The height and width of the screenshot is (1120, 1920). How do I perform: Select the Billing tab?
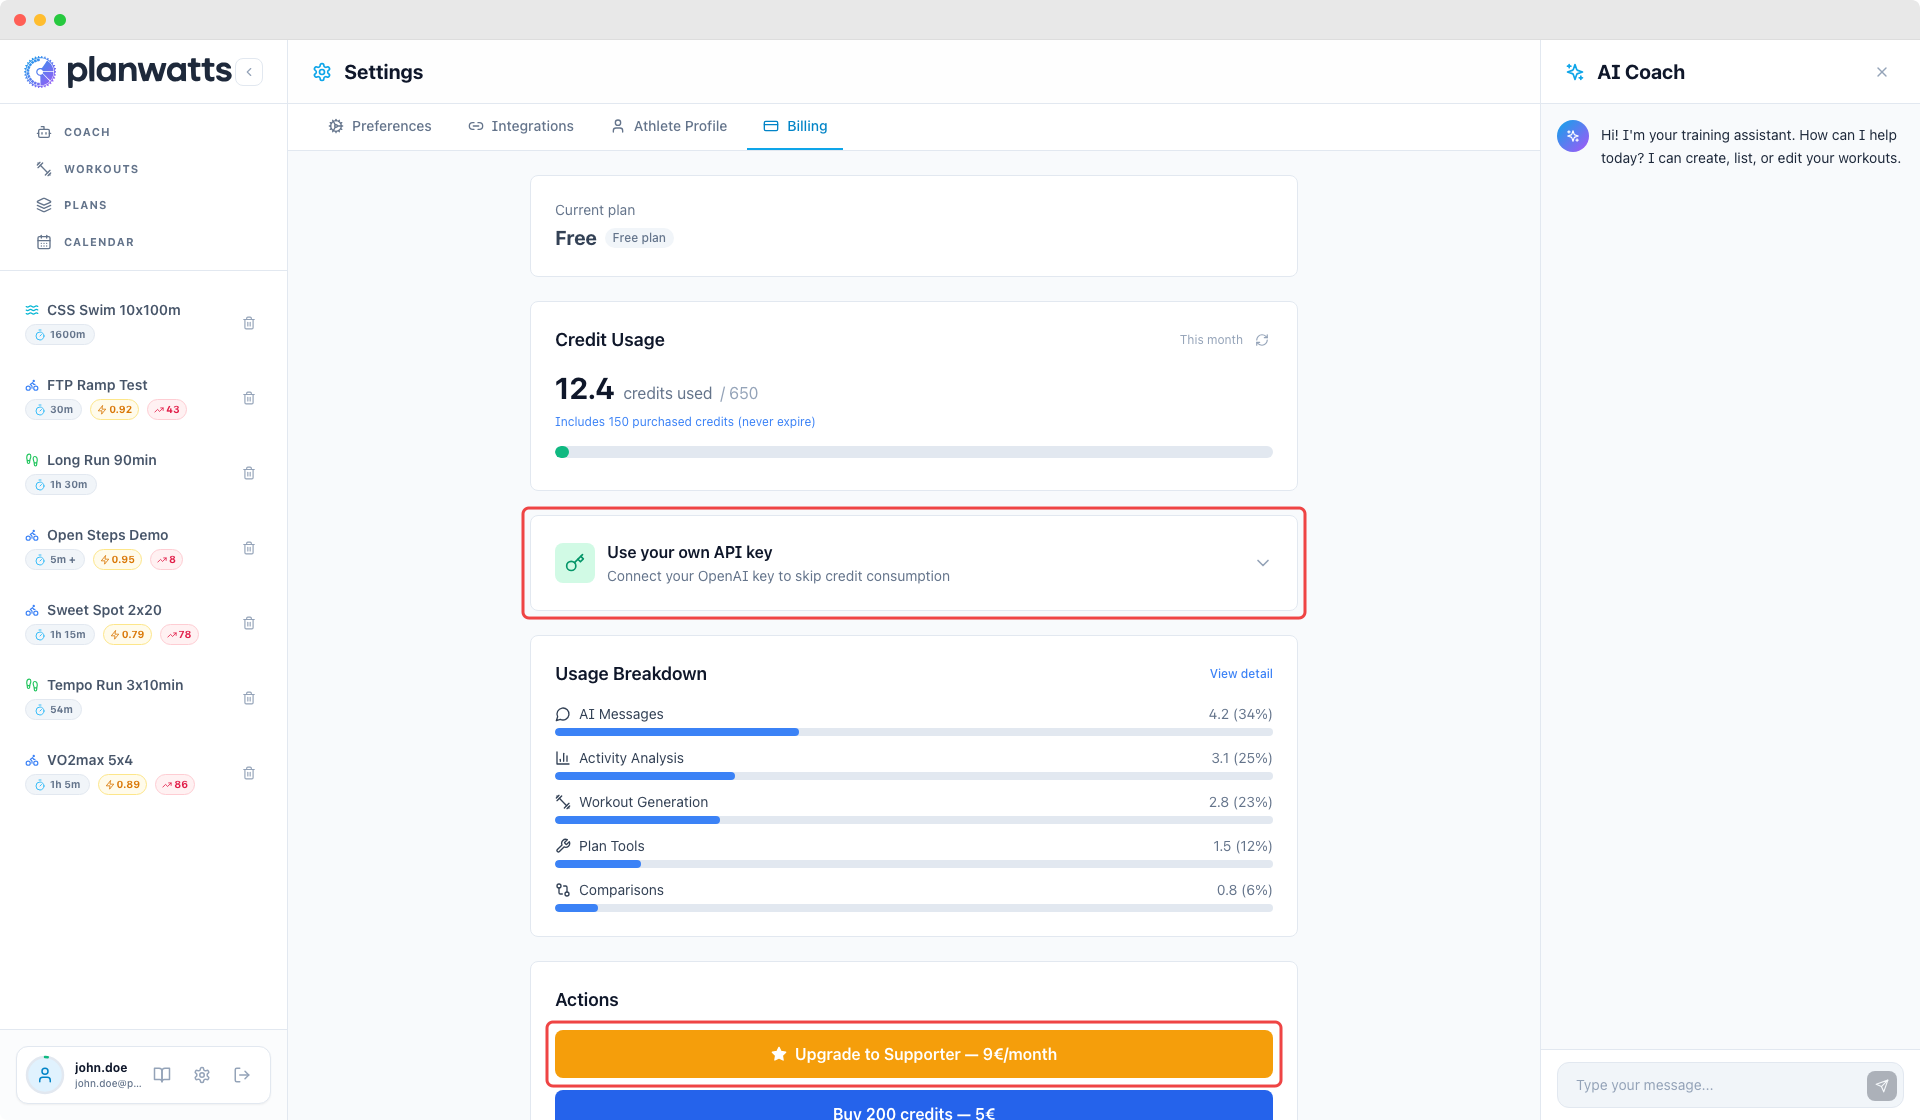point(795,126)
